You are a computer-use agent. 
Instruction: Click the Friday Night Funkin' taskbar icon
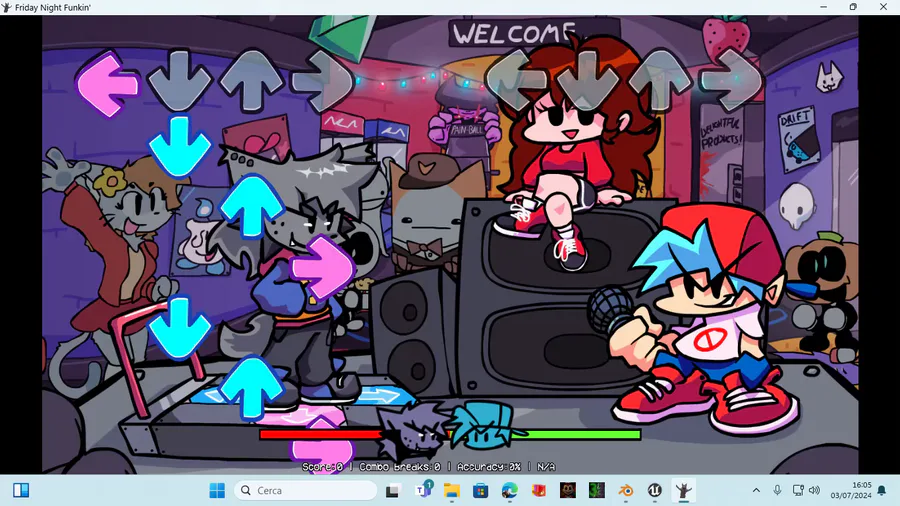pyautogui.click(x=683, y=491)
